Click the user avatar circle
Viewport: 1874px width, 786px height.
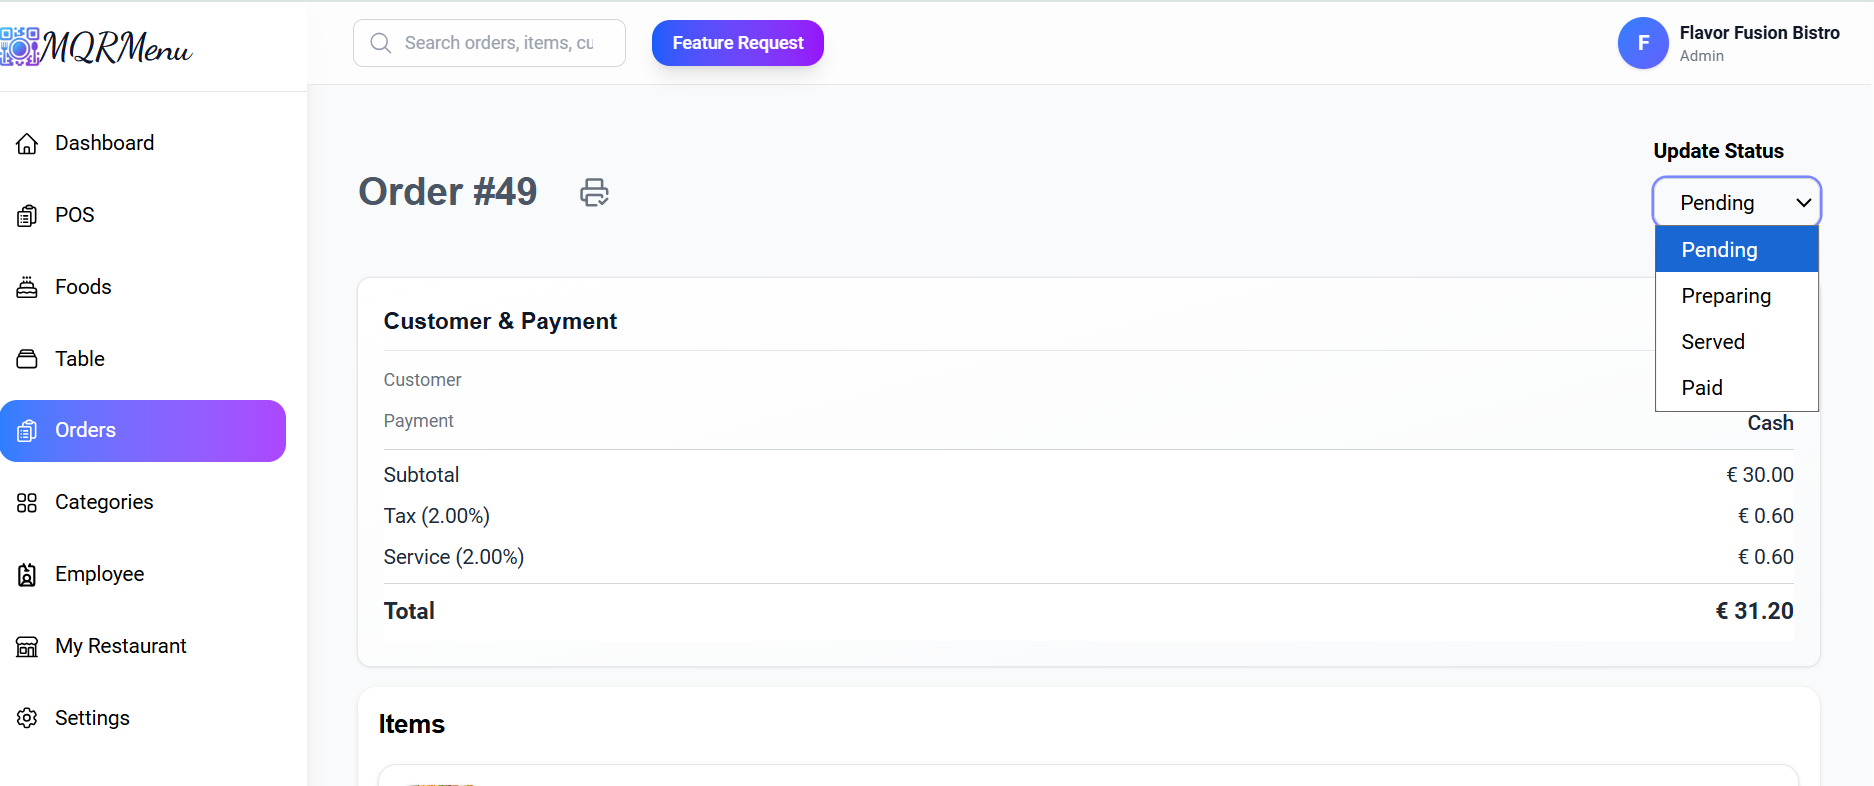1643,43
